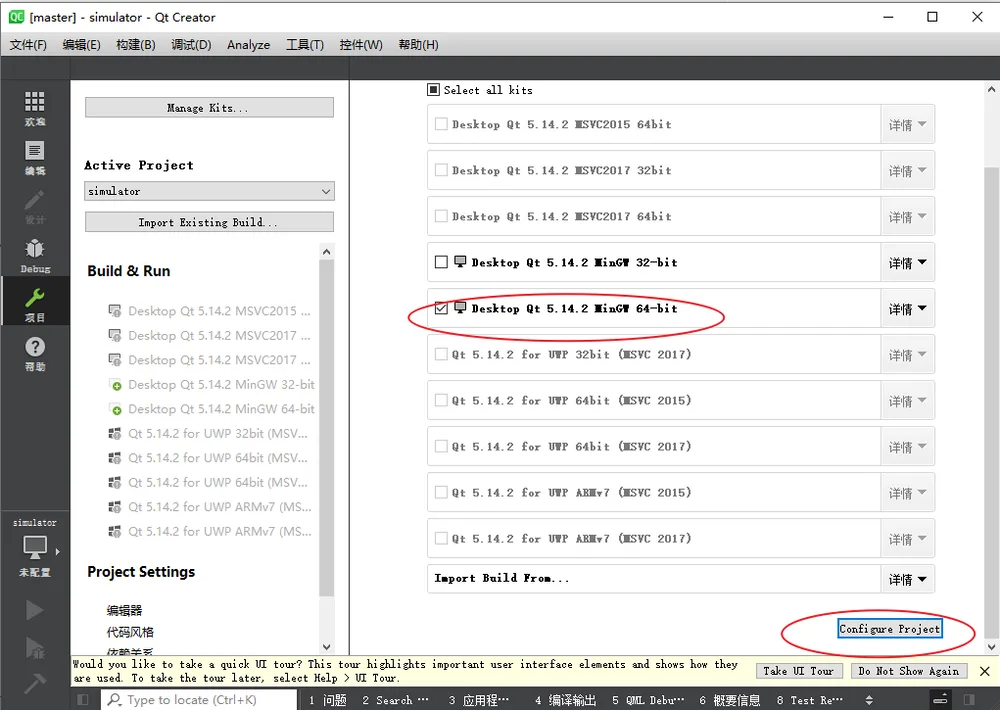The height and width of the screenshot is (710, 1000).
Task: Open the Analyze menu
Action: pyautogui.click(x=249, y=45)
